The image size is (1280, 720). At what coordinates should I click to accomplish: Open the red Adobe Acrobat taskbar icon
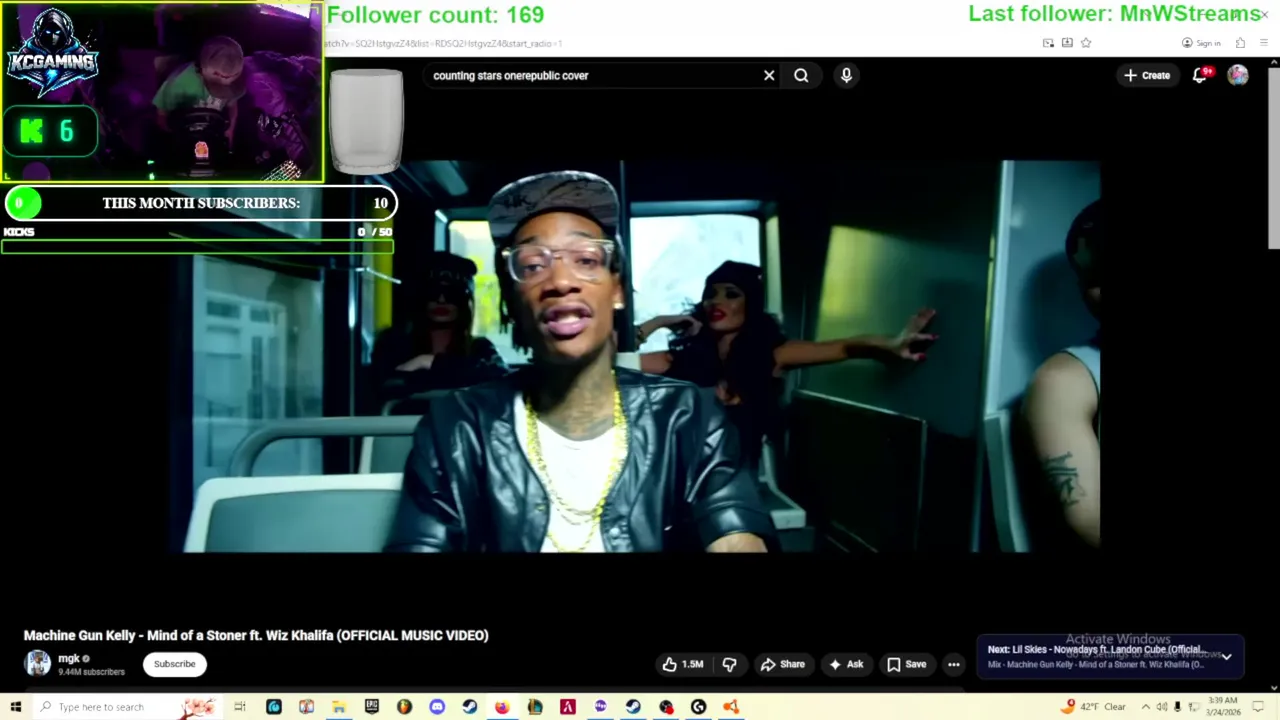567,707
